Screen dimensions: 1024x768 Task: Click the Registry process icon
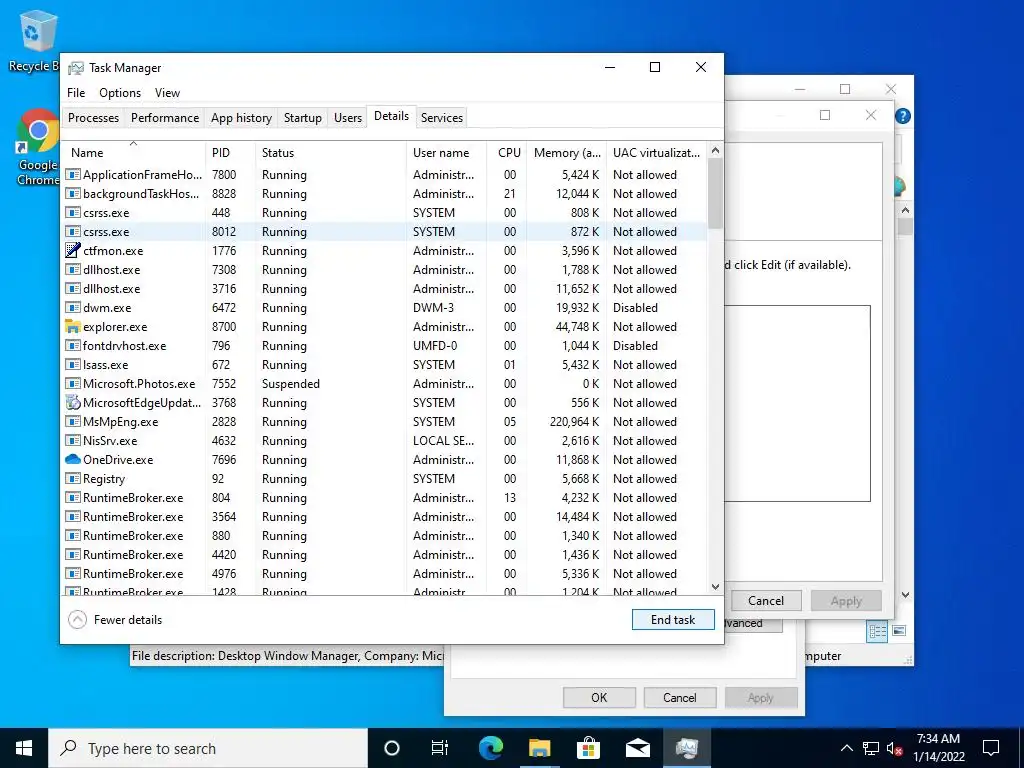[72, 479]
